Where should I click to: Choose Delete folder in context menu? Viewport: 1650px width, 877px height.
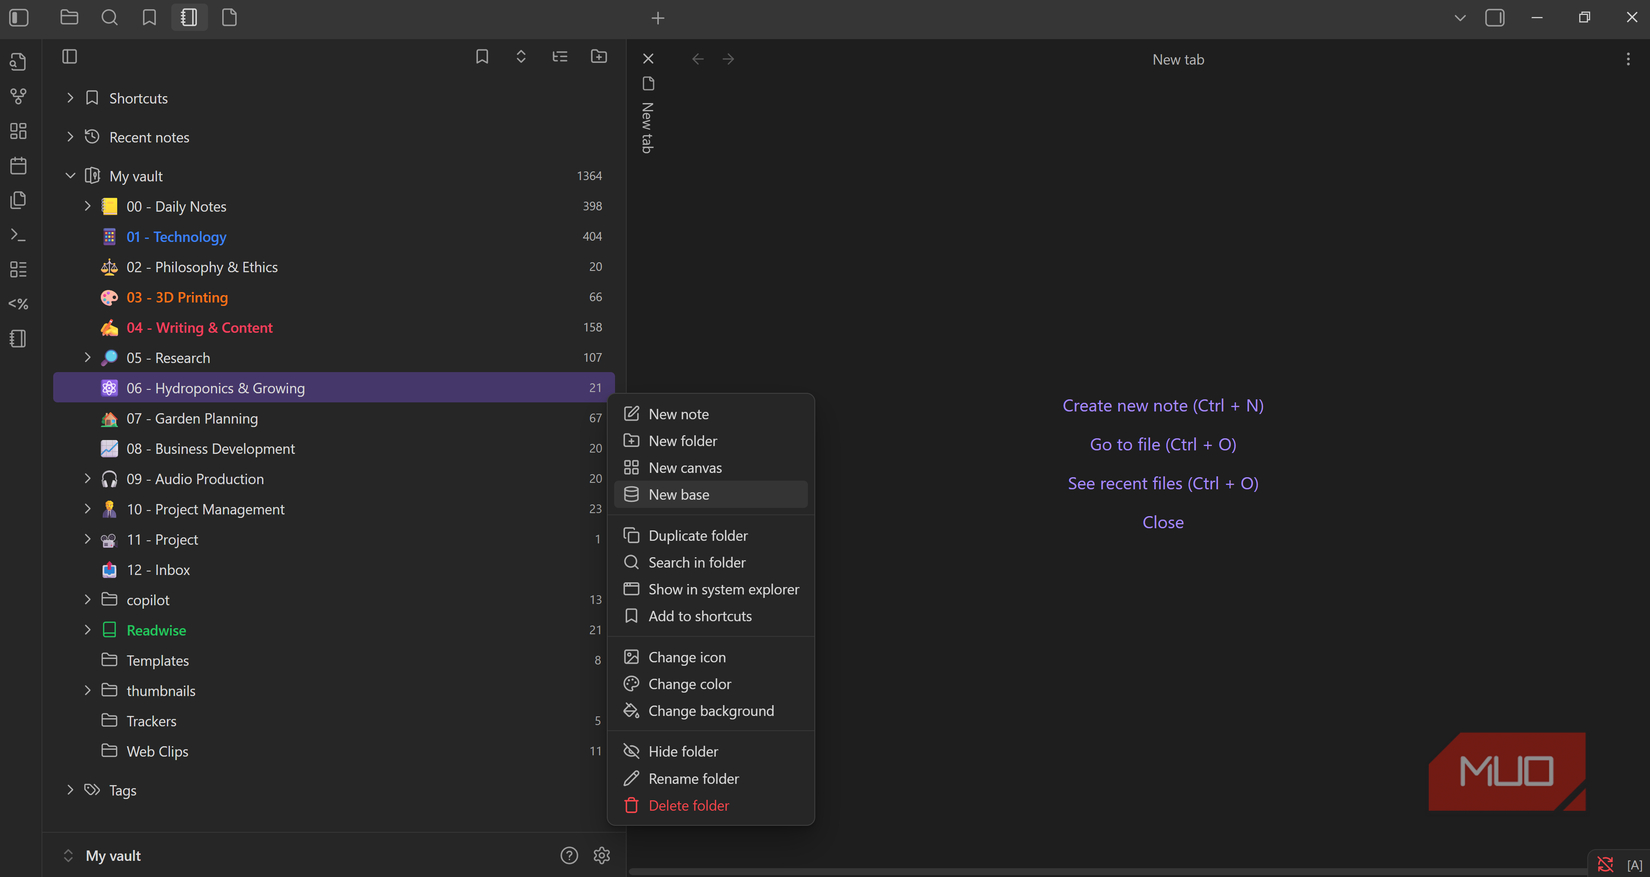[x=688, y=806]
